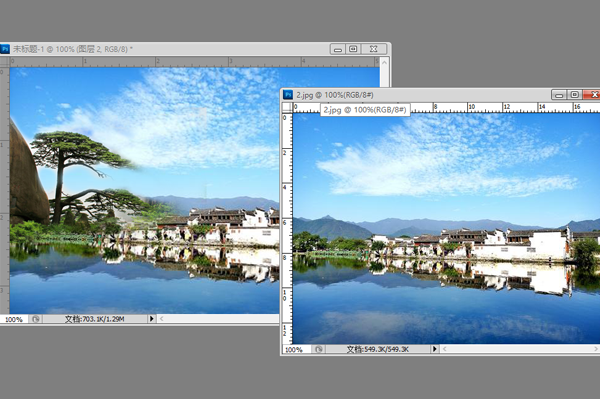This screenshot has width=600, height=399.
Task: Click ruler origin corner box in 2.jpg window
Action: pyautogui.click(x=287, y=107)
